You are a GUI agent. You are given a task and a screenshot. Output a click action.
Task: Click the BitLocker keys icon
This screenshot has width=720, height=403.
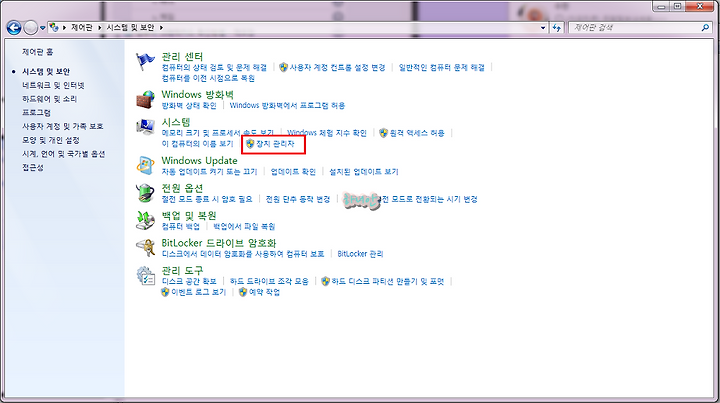146,248
